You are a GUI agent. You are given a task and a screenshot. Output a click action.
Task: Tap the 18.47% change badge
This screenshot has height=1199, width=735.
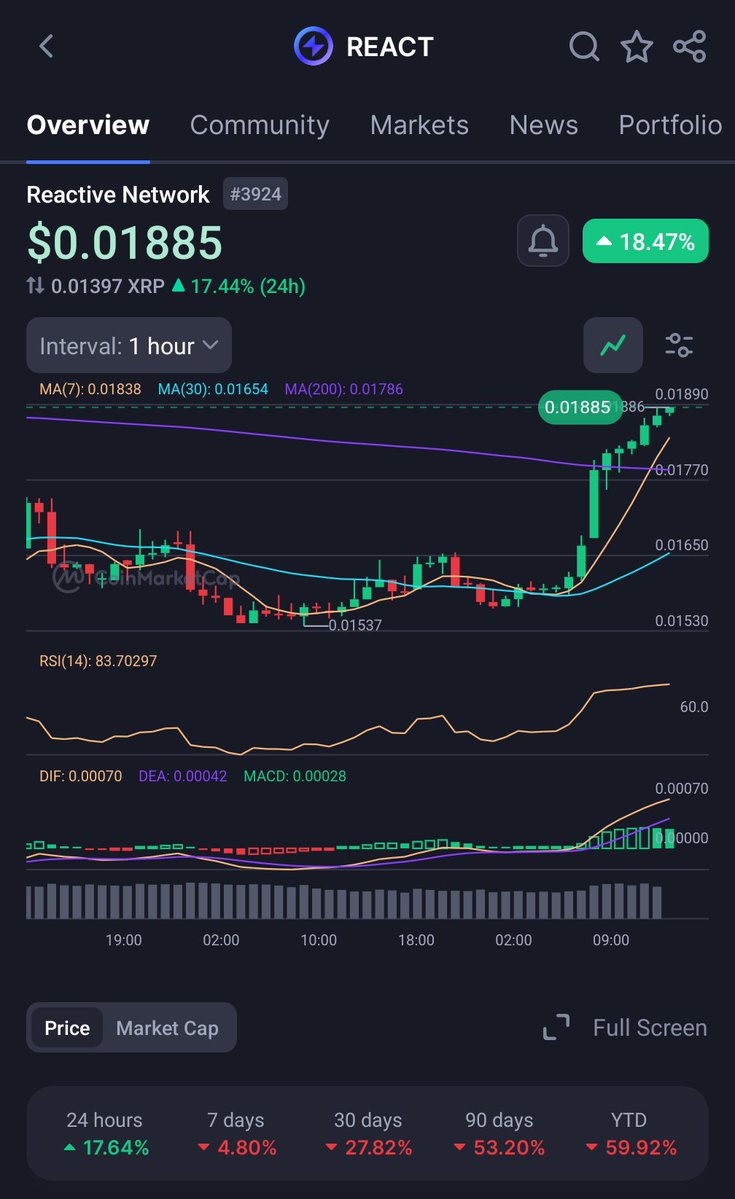click(646, 242)
